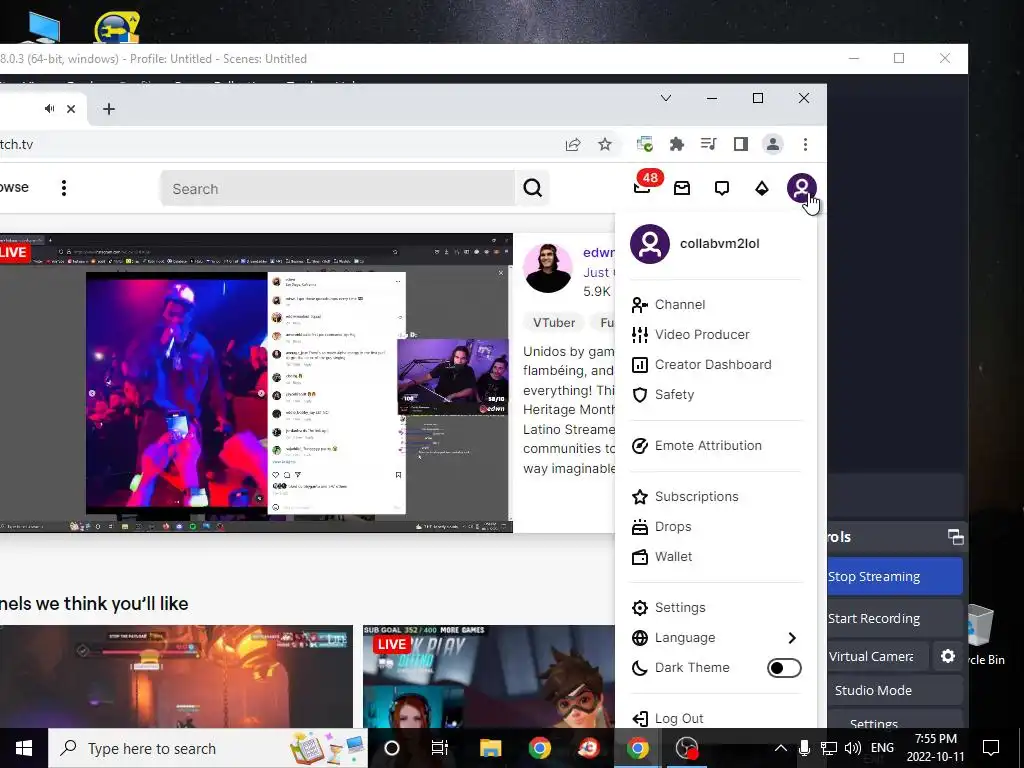Click the purple profile avatar in the header
Viewport: 1024px width, 768px height.
coord(801,188)
